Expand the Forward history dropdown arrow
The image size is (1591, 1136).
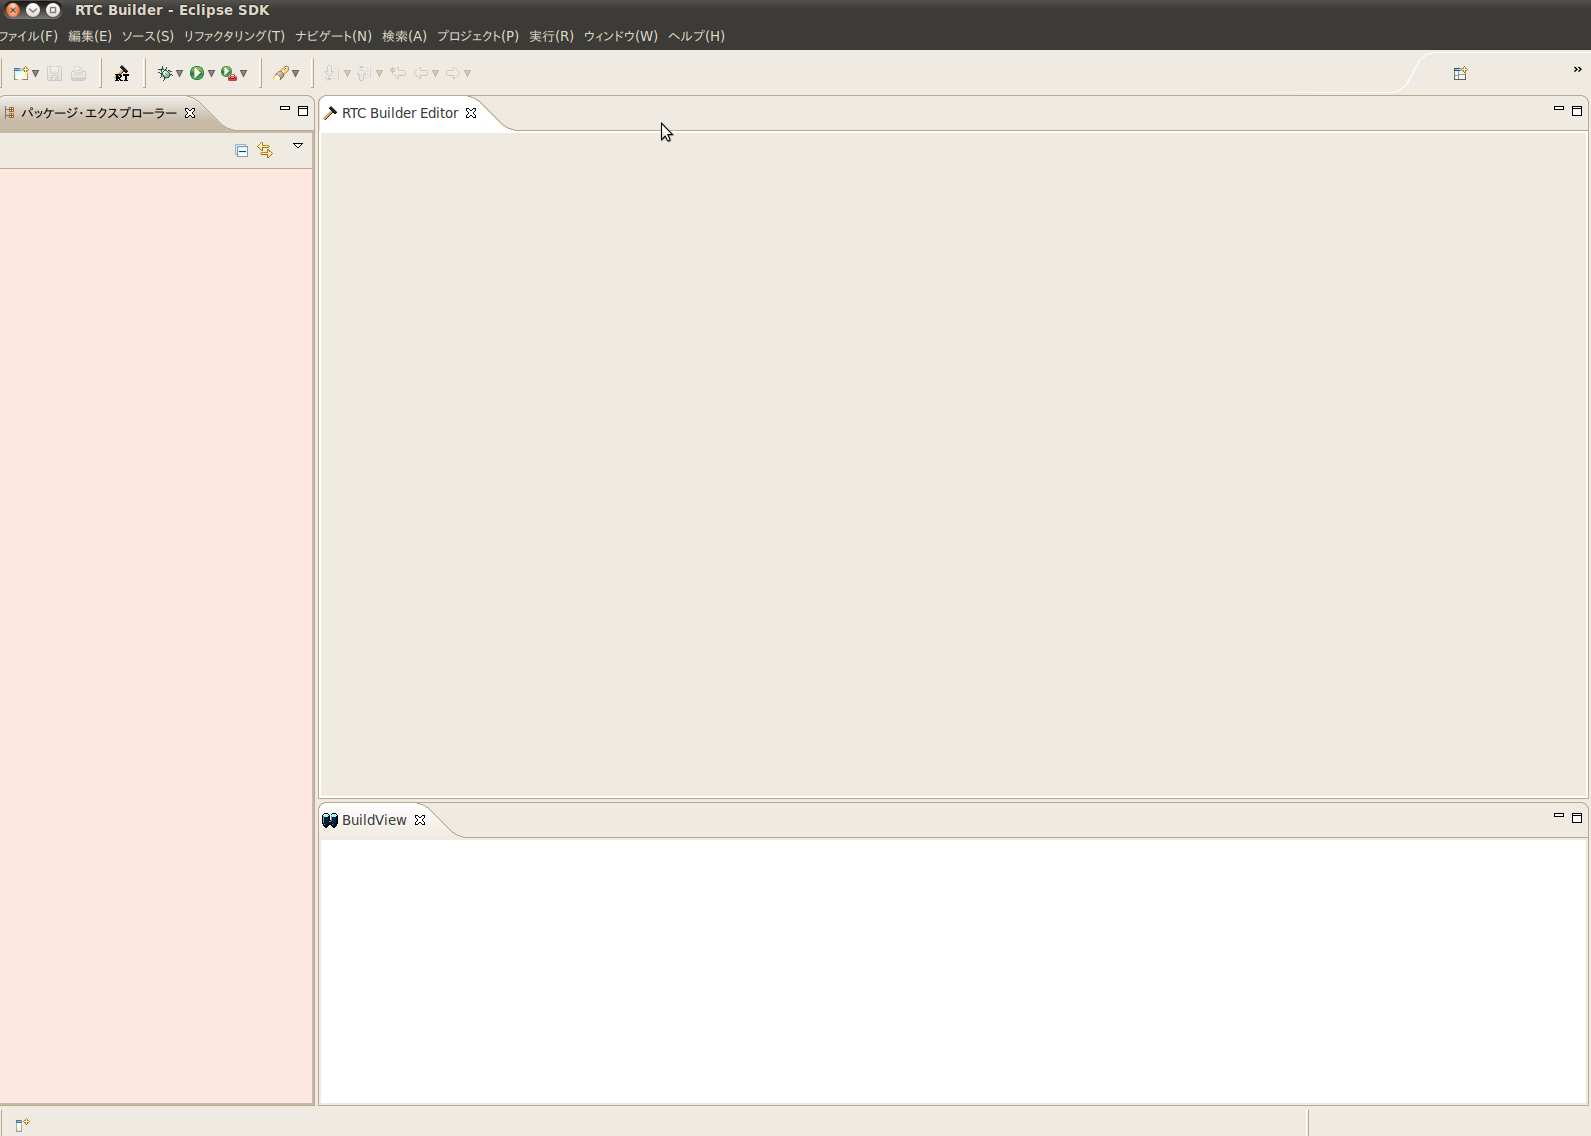click(467, 73)
